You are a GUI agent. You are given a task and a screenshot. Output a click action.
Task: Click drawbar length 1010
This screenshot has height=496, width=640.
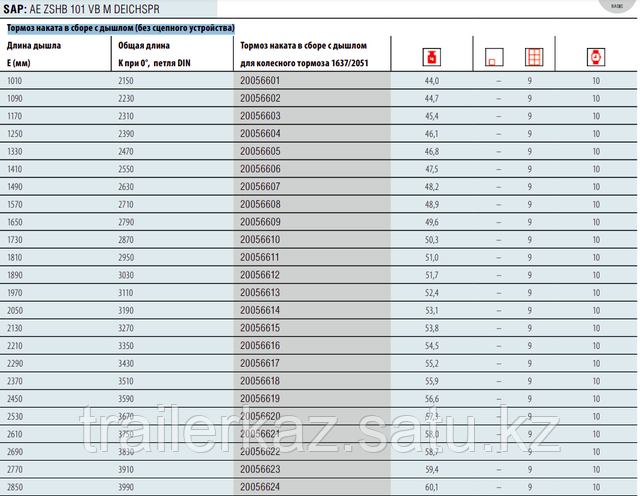pos(15,81)
